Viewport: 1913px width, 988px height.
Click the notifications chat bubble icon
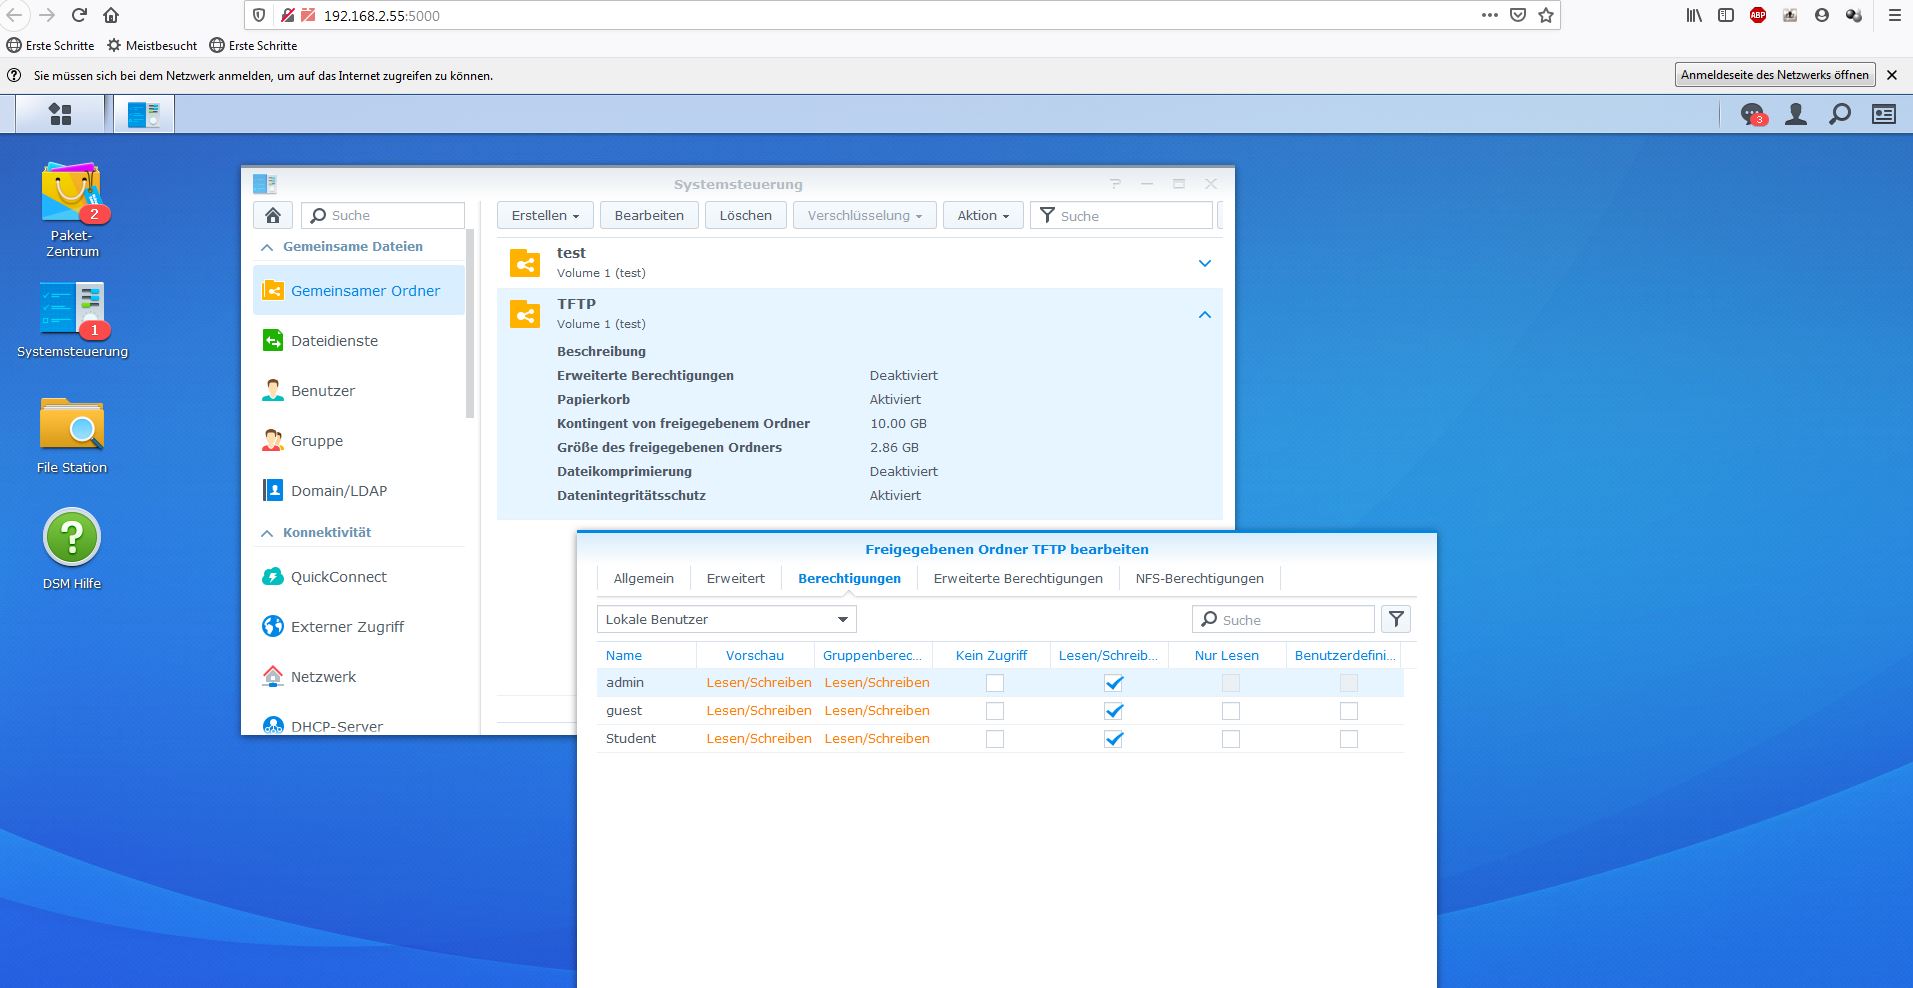pyautogui.click(x=1752, y=115)
